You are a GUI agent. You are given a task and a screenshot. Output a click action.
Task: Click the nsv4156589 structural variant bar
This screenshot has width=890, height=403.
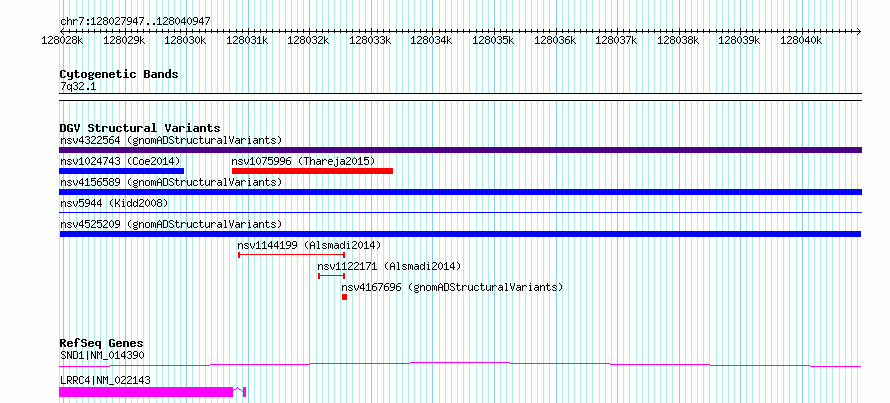click(460, 192)
